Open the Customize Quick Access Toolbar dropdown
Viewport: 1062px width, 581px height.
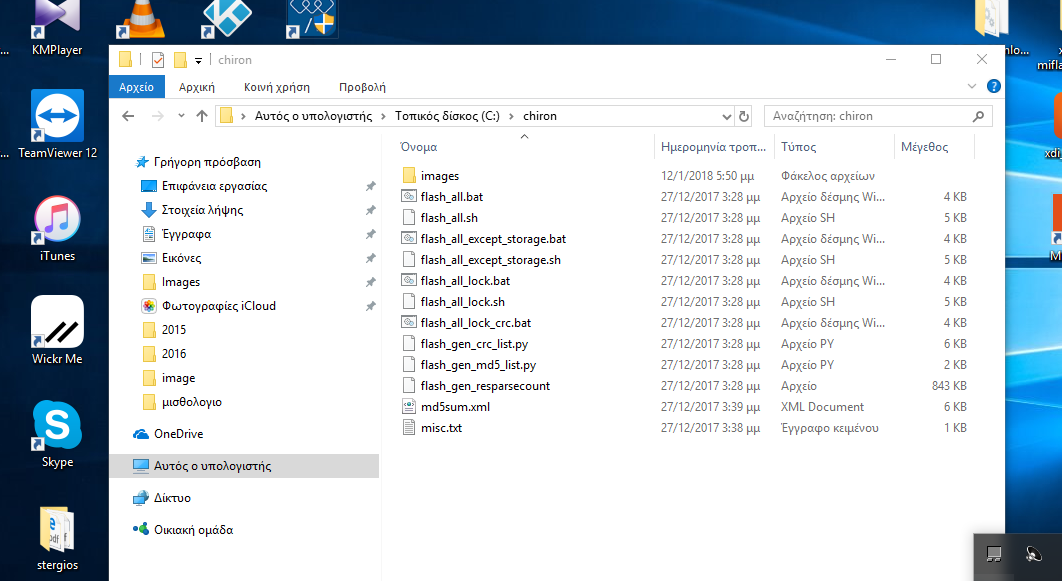(x=199, y=60)
